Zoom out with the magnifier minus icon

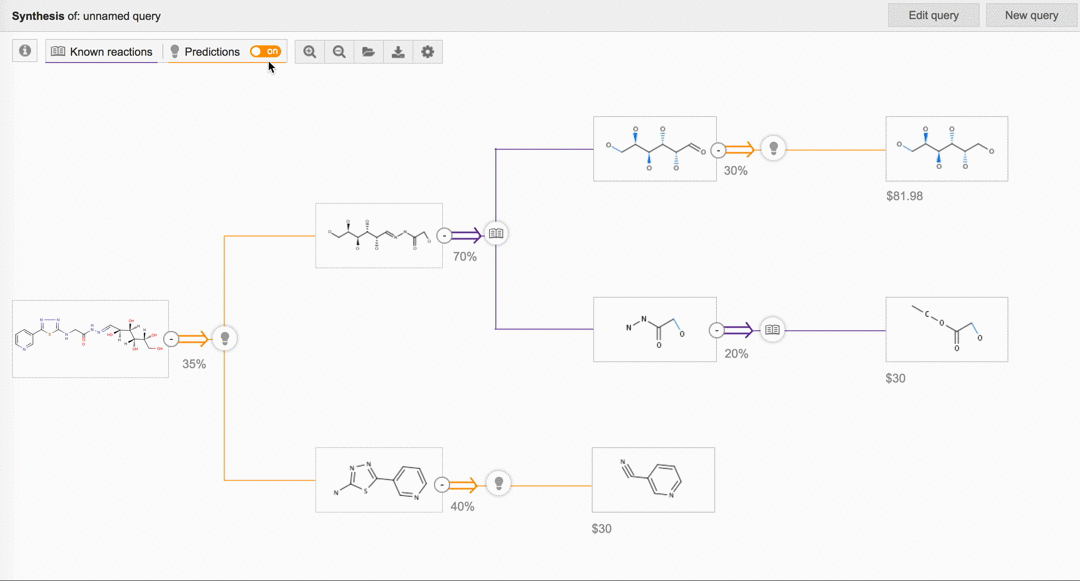(x=339, y=52)
